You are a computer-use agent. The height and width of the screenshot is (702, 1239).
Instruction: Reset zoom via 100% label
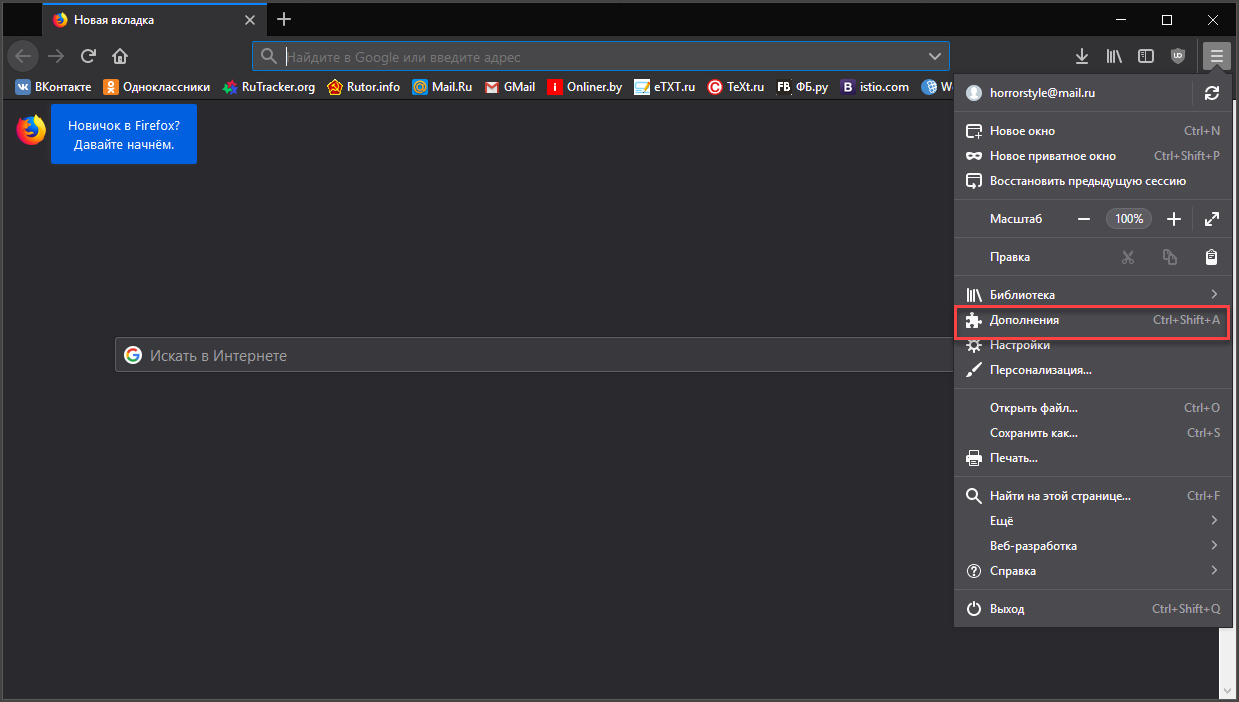point(1129,219)
